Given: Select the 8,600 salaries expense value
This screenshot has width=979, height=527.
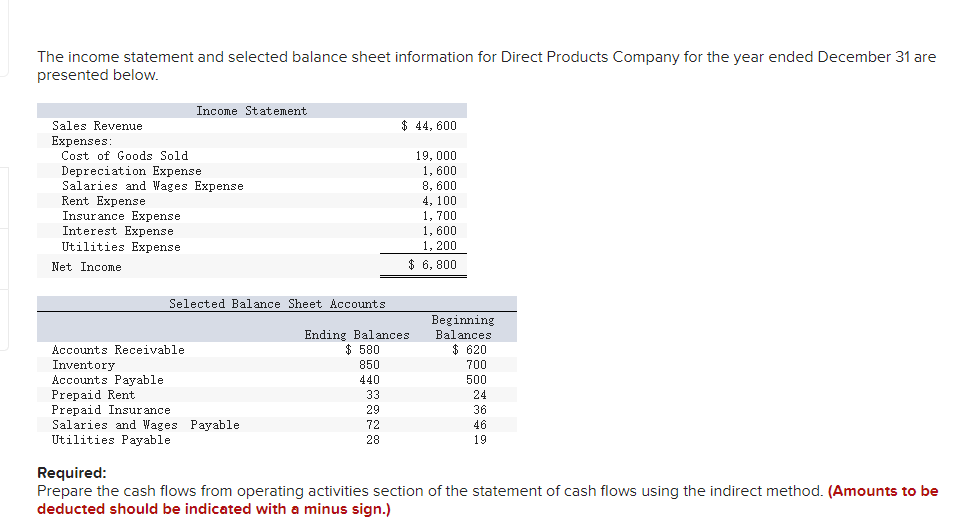Looking at the screenshot, I should point(440,186).
